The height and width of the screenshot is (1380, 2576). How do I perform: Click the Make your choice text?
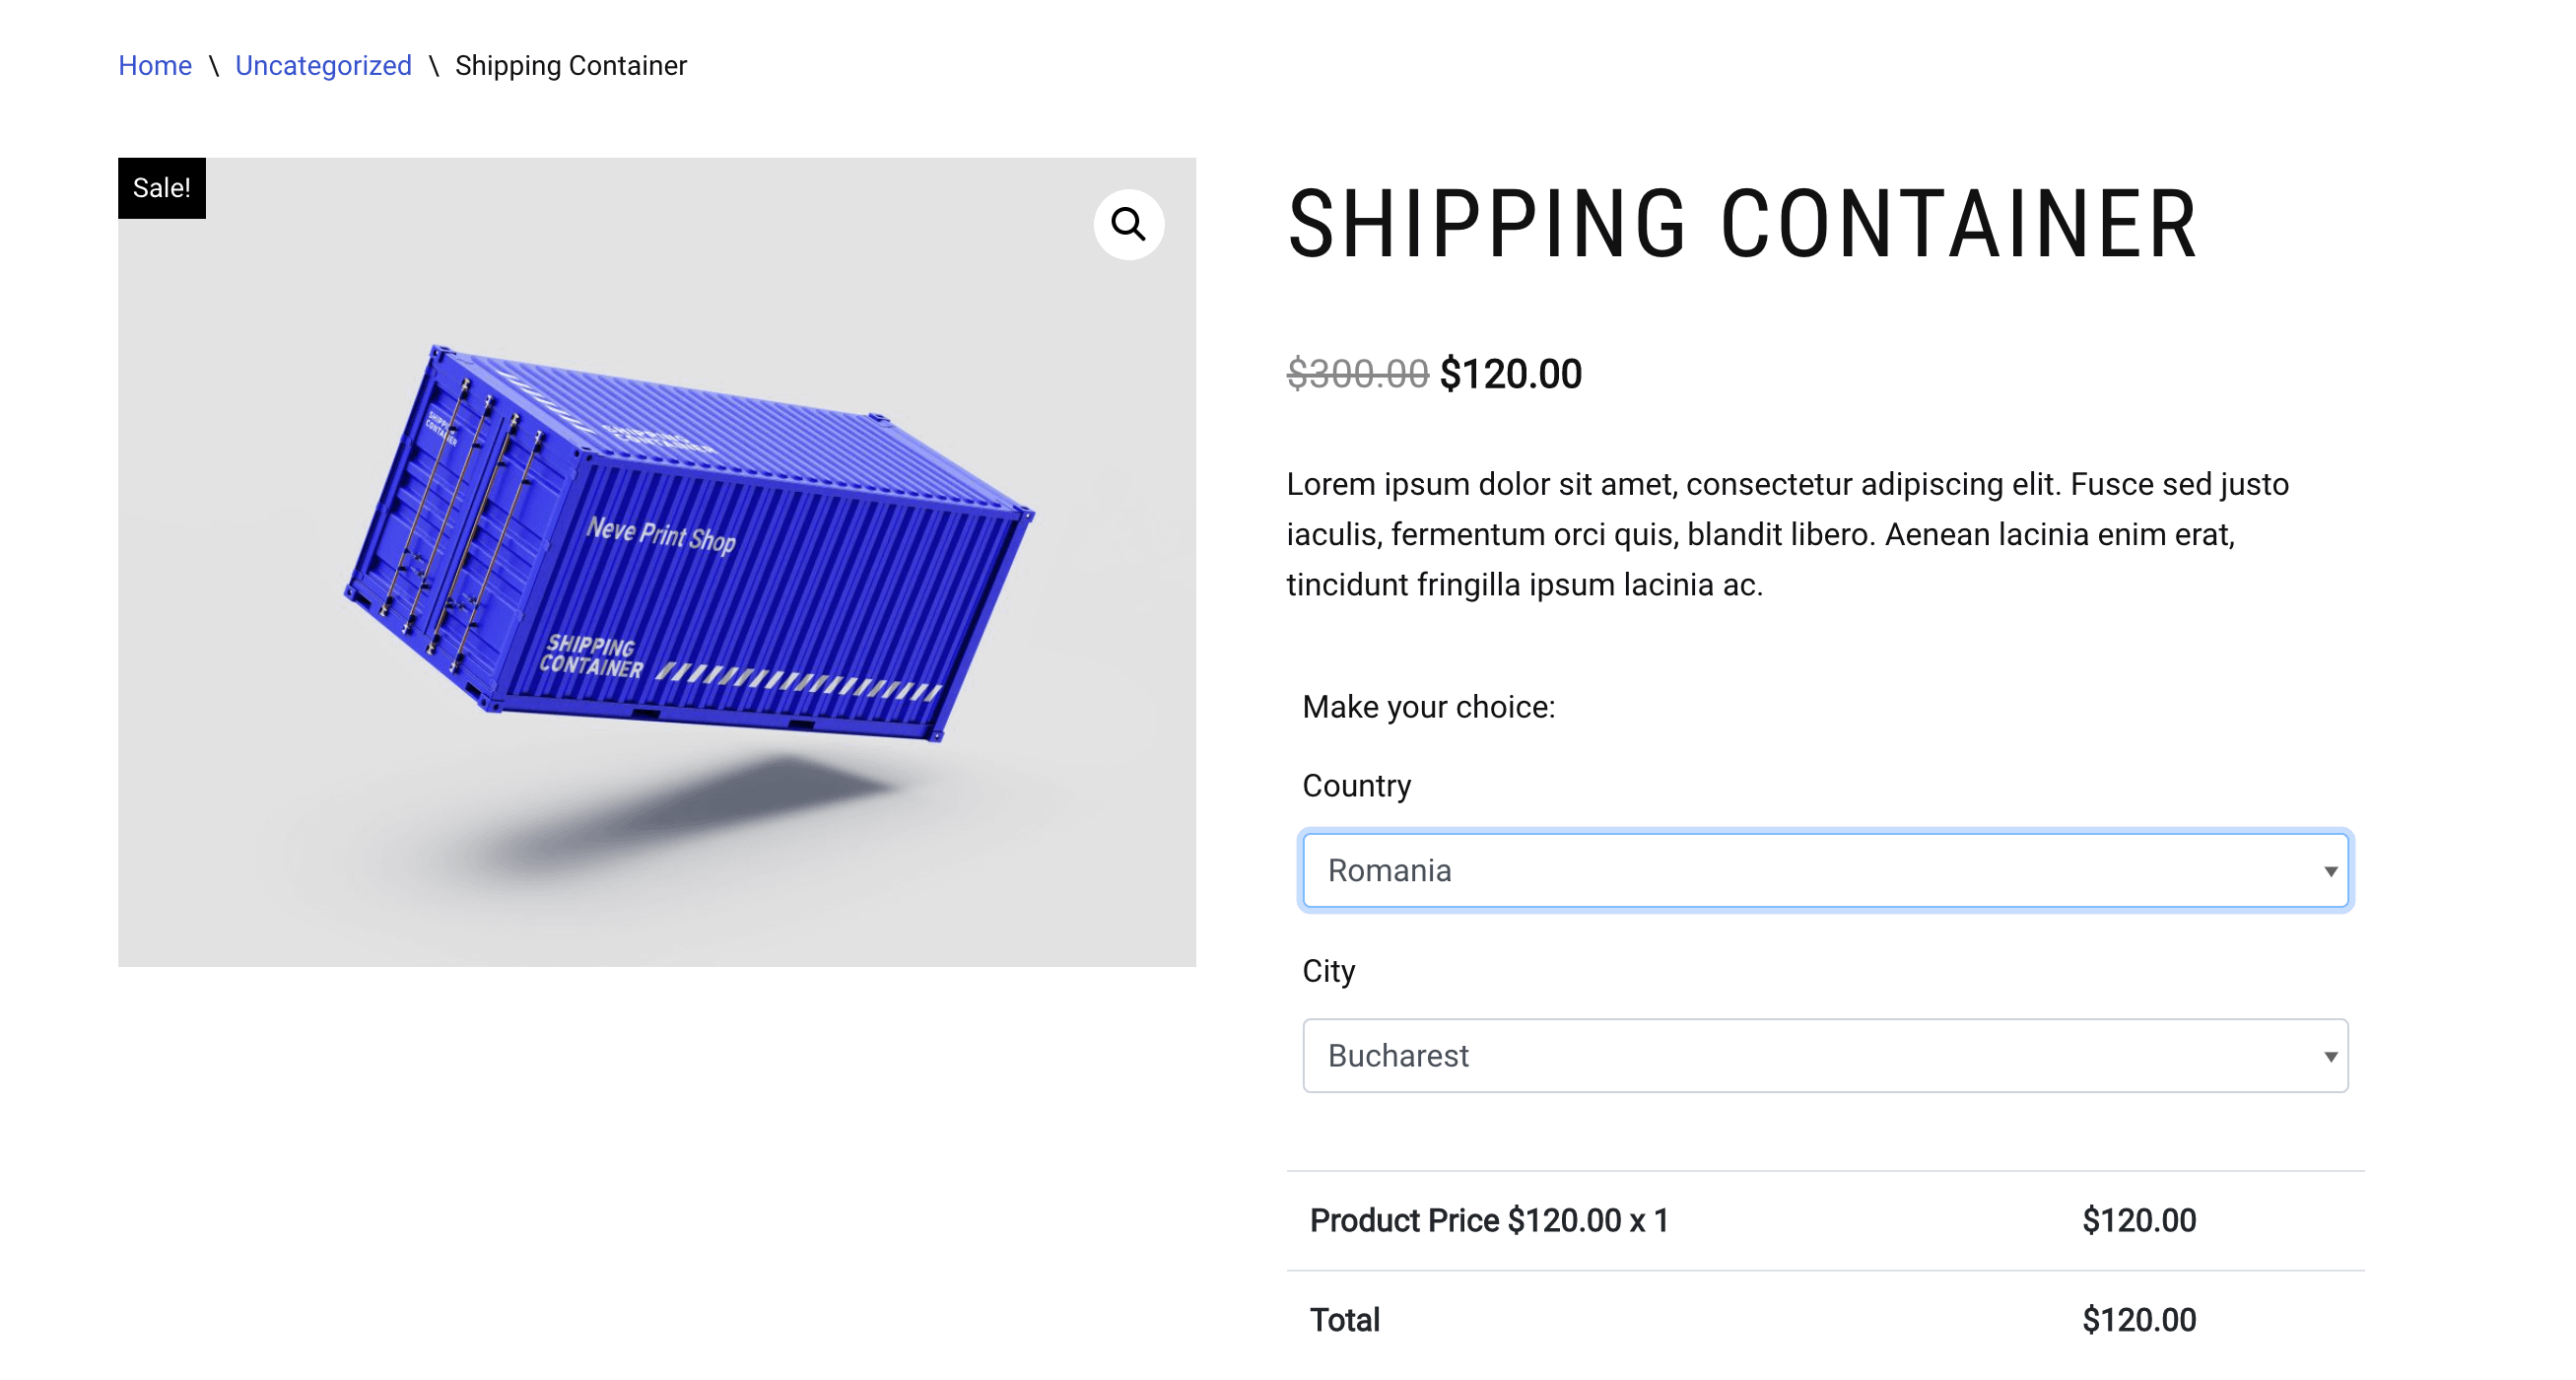click(x=1428, y=707)
